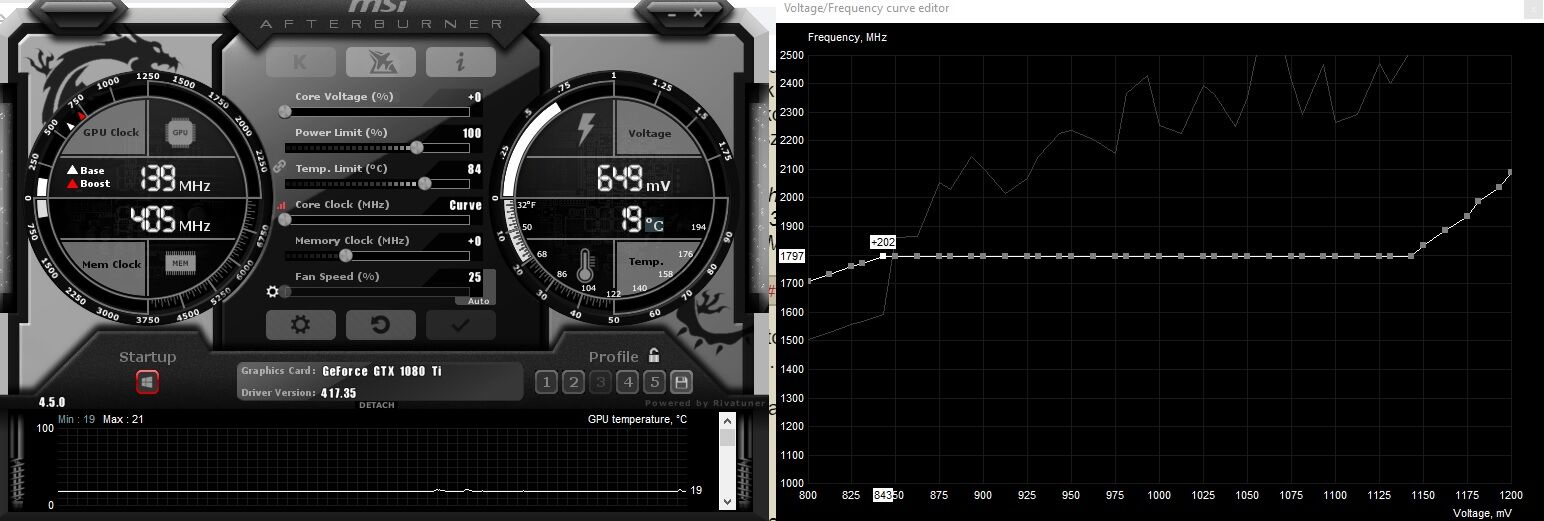Select profile slot 3
This screenshot has width=1544, height=521.
point(600,382)
